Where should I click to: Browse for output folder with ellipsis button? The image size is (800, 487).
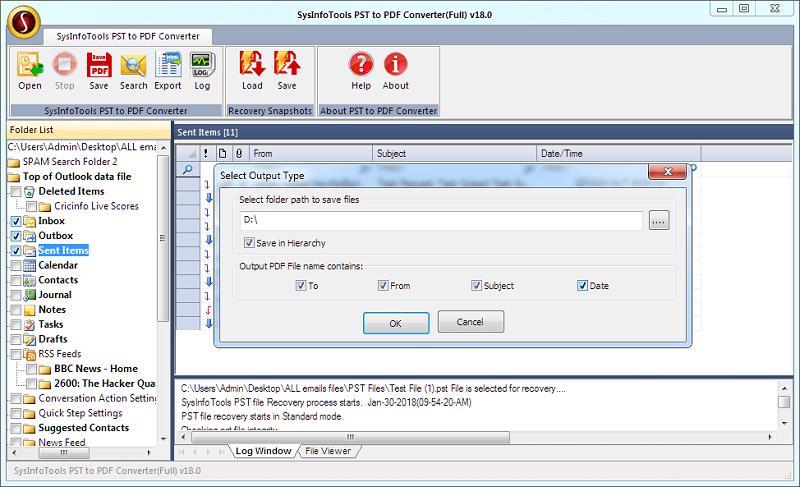coord(659,221)
